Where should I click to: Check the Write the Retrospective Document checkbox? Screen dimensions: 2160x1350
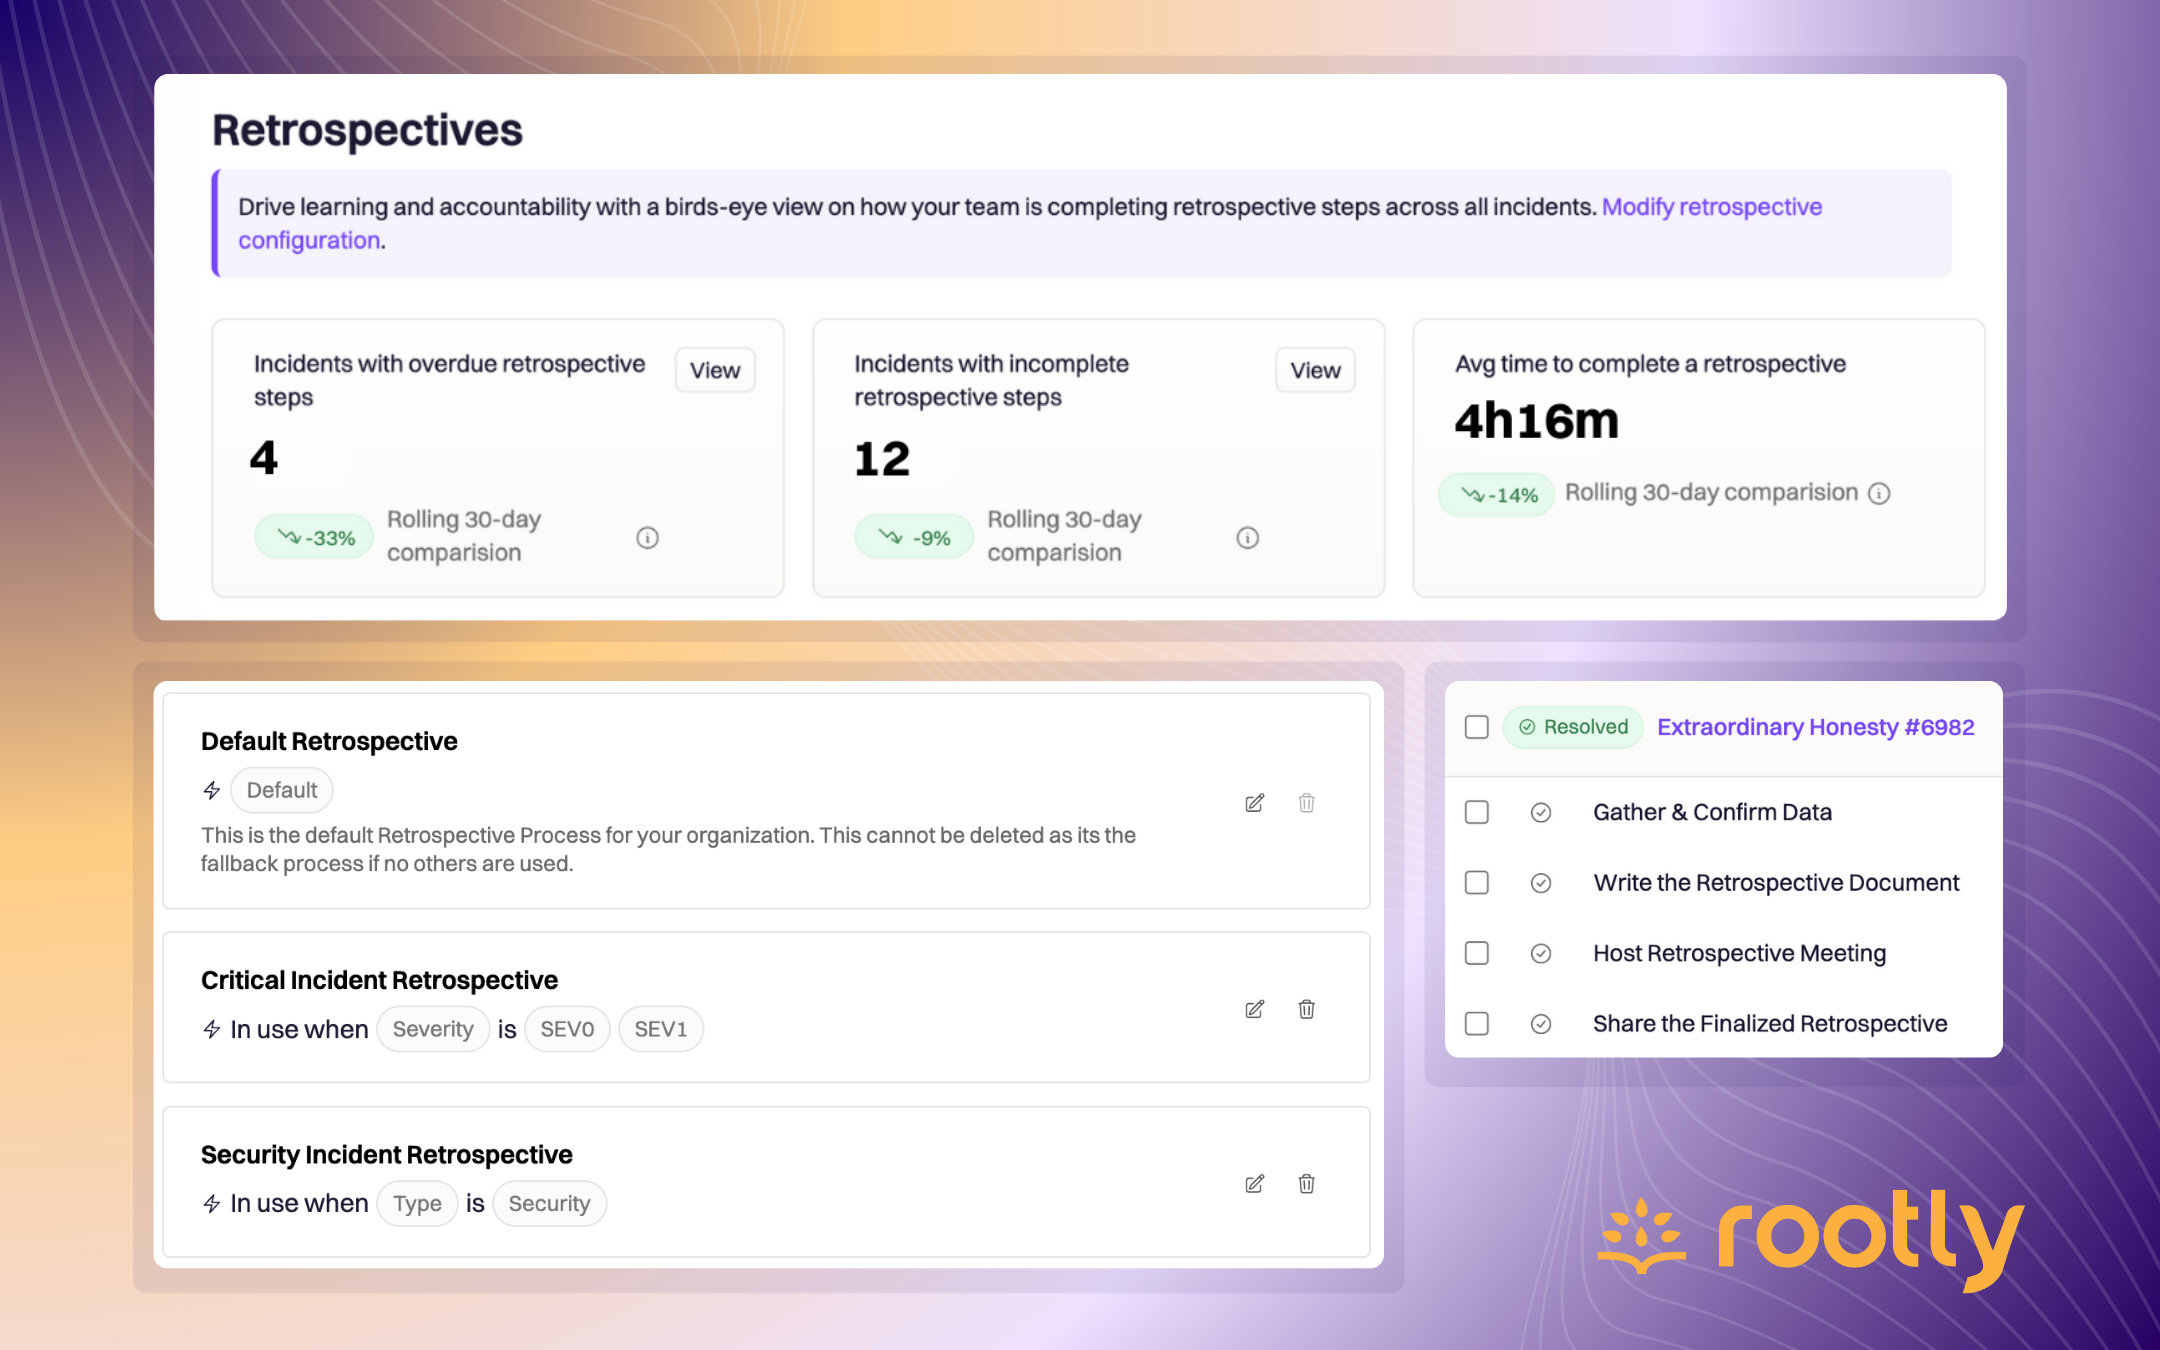1476,882
